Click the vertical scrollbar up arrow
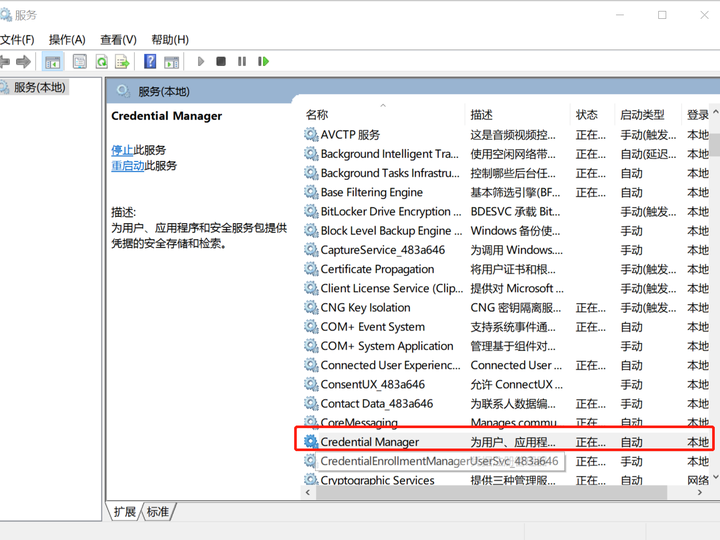The width and height of the screenshot is (720, 540). click(715, 112)
